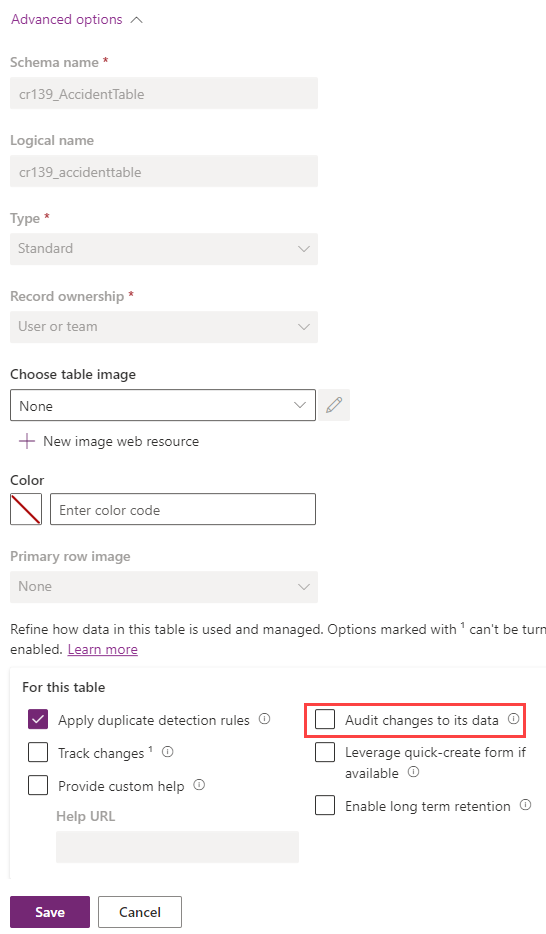The height and width of the screenshot is (934, 546).
Task: Click info icon beside Leverage quick-create form
Action: coord(413,772)
